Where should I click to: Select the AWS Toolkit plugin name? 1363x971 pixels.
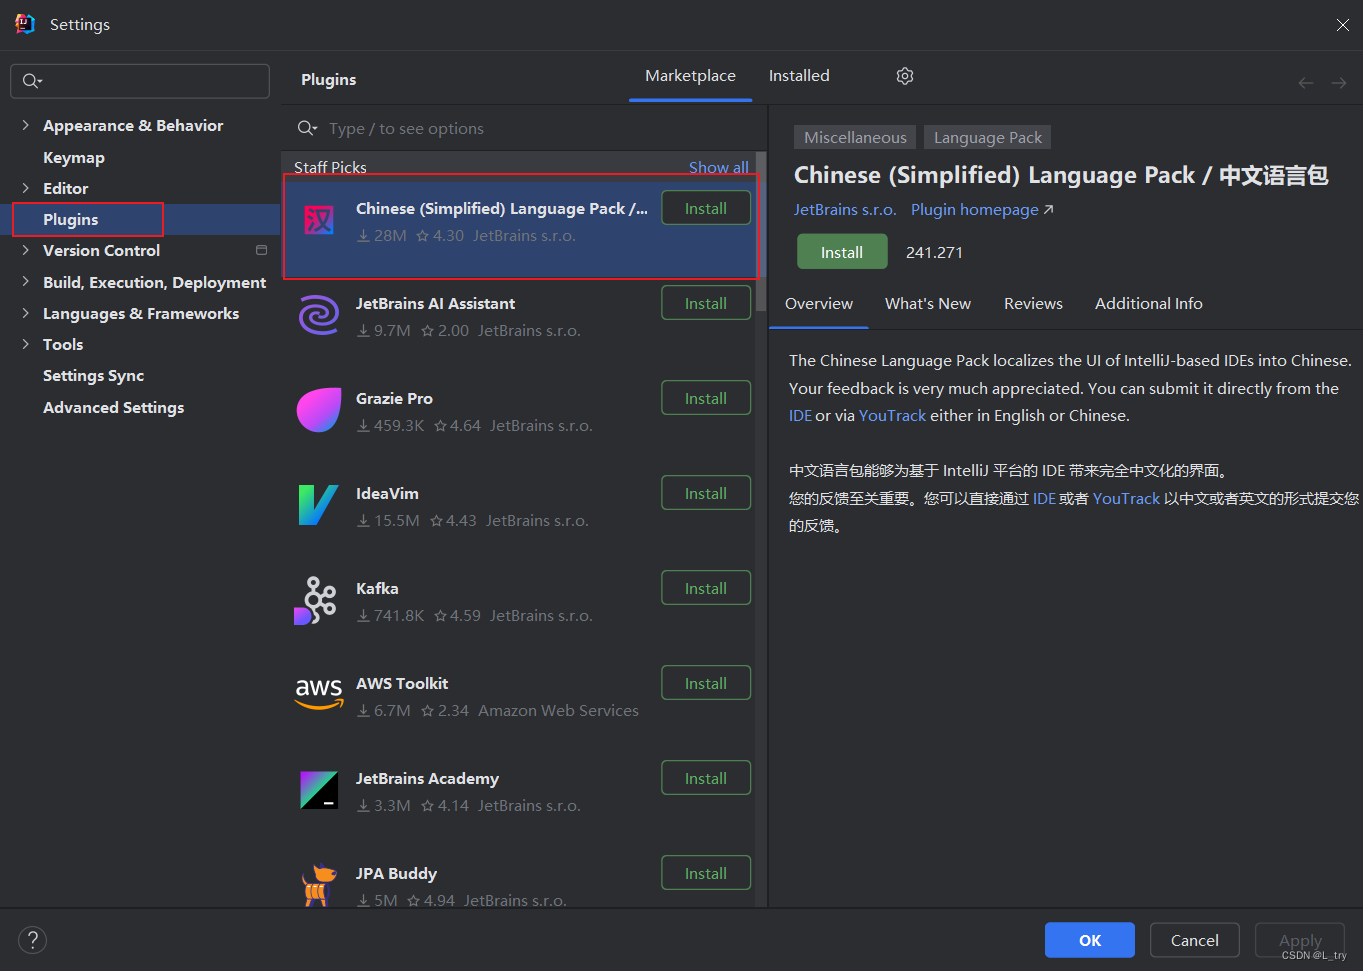(402, 684)
